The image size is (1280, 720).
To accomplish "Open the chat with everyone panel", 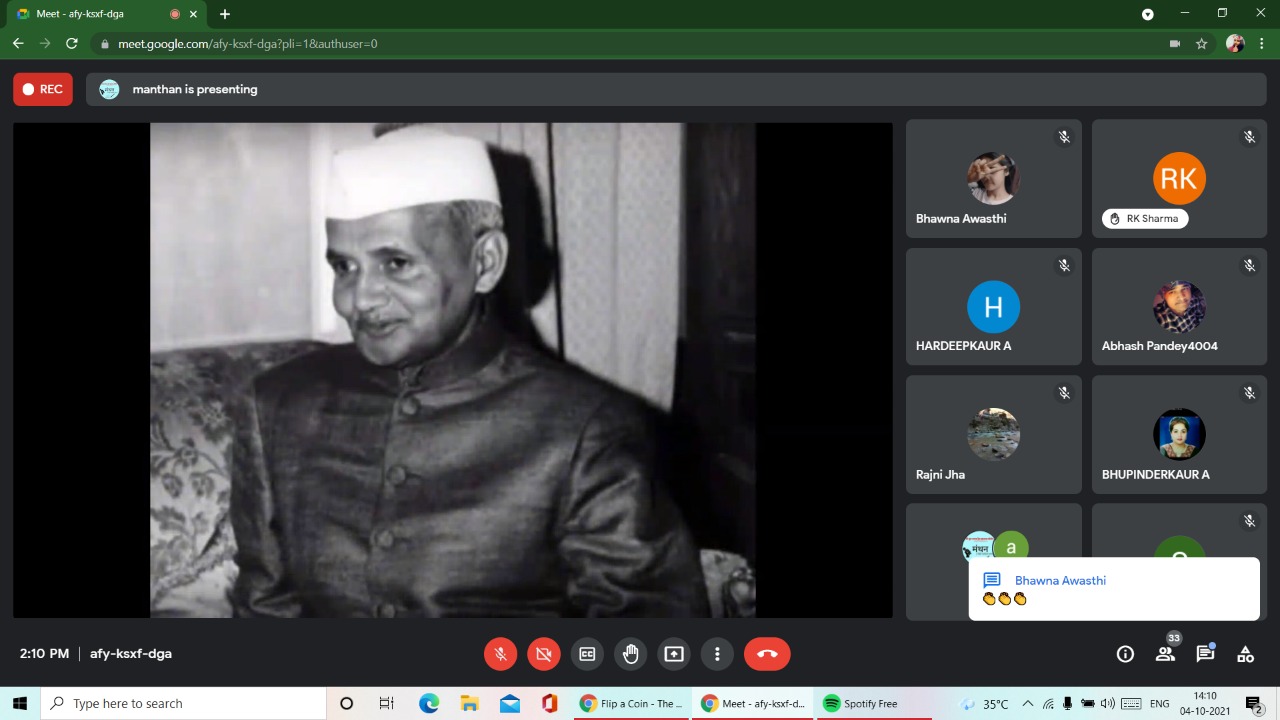I will [1205, 654].
